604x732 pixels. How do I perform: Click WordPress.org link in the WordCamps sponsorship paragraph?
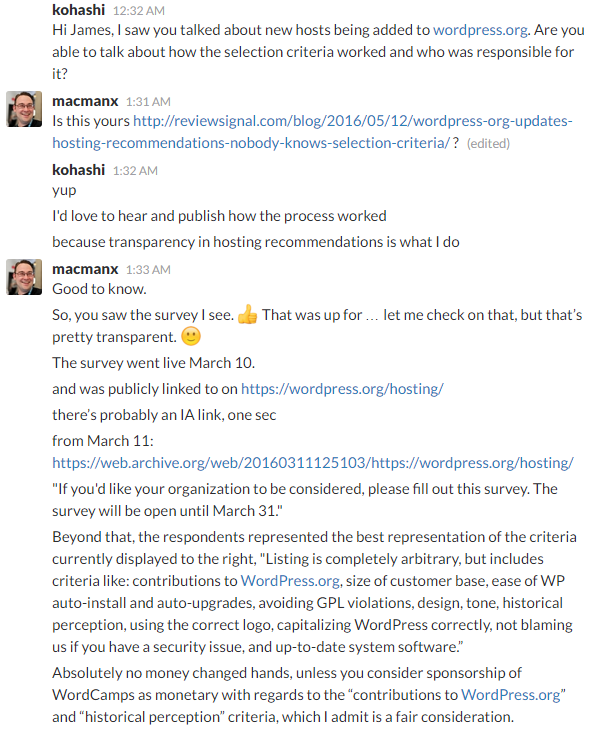pyautogui.click(x=511, y=695)
